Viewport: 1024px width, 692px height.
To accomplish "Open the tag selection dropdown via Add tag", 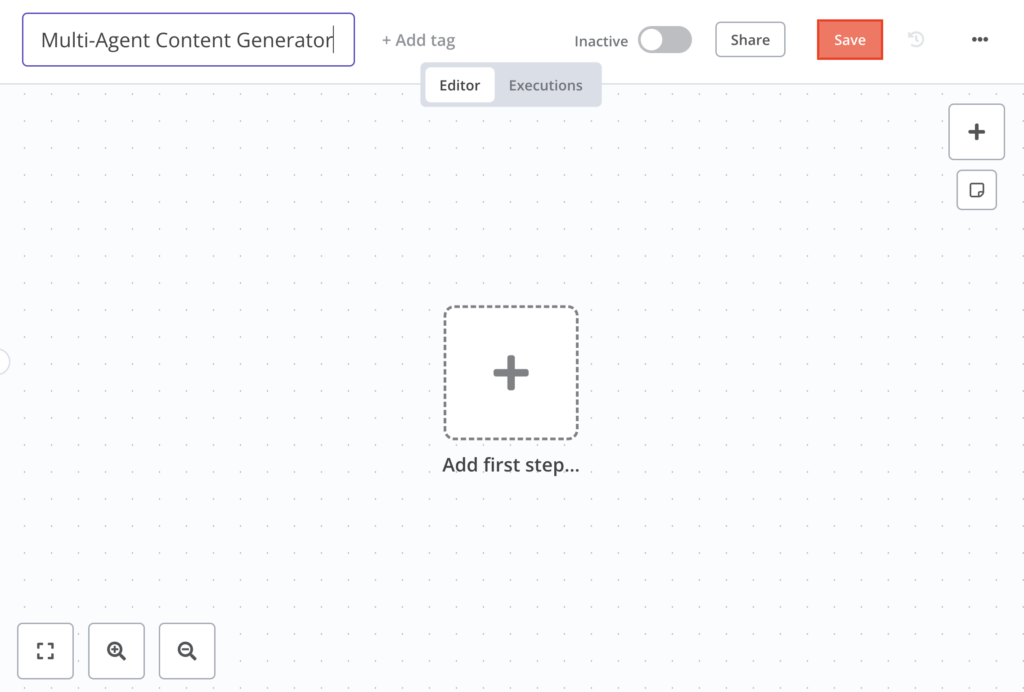I will point(418,40).
